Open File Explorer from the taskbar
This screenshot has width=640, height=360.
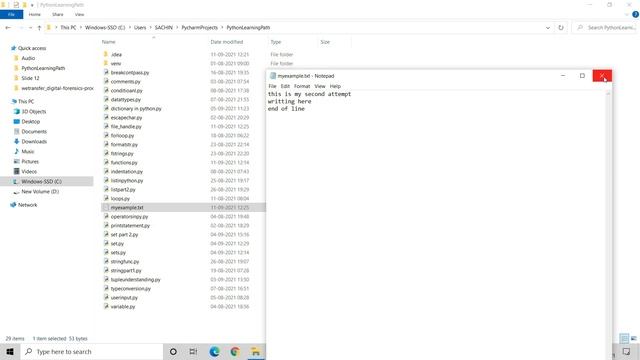(x=256, y=351)
